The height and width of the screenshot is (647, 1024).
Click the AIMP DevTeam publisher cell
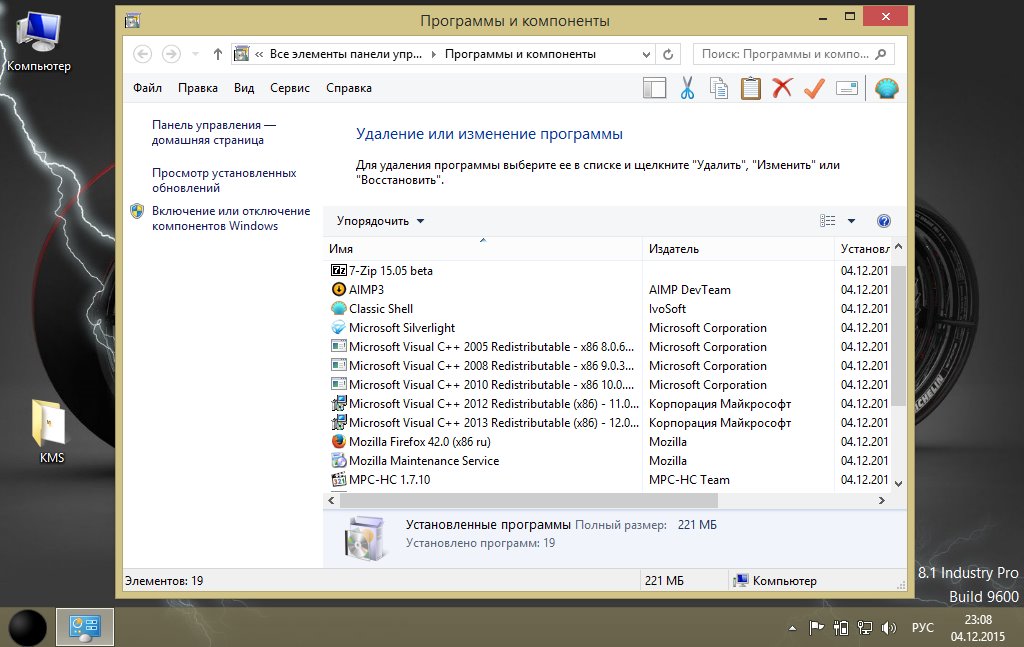(x=690, y=289)
